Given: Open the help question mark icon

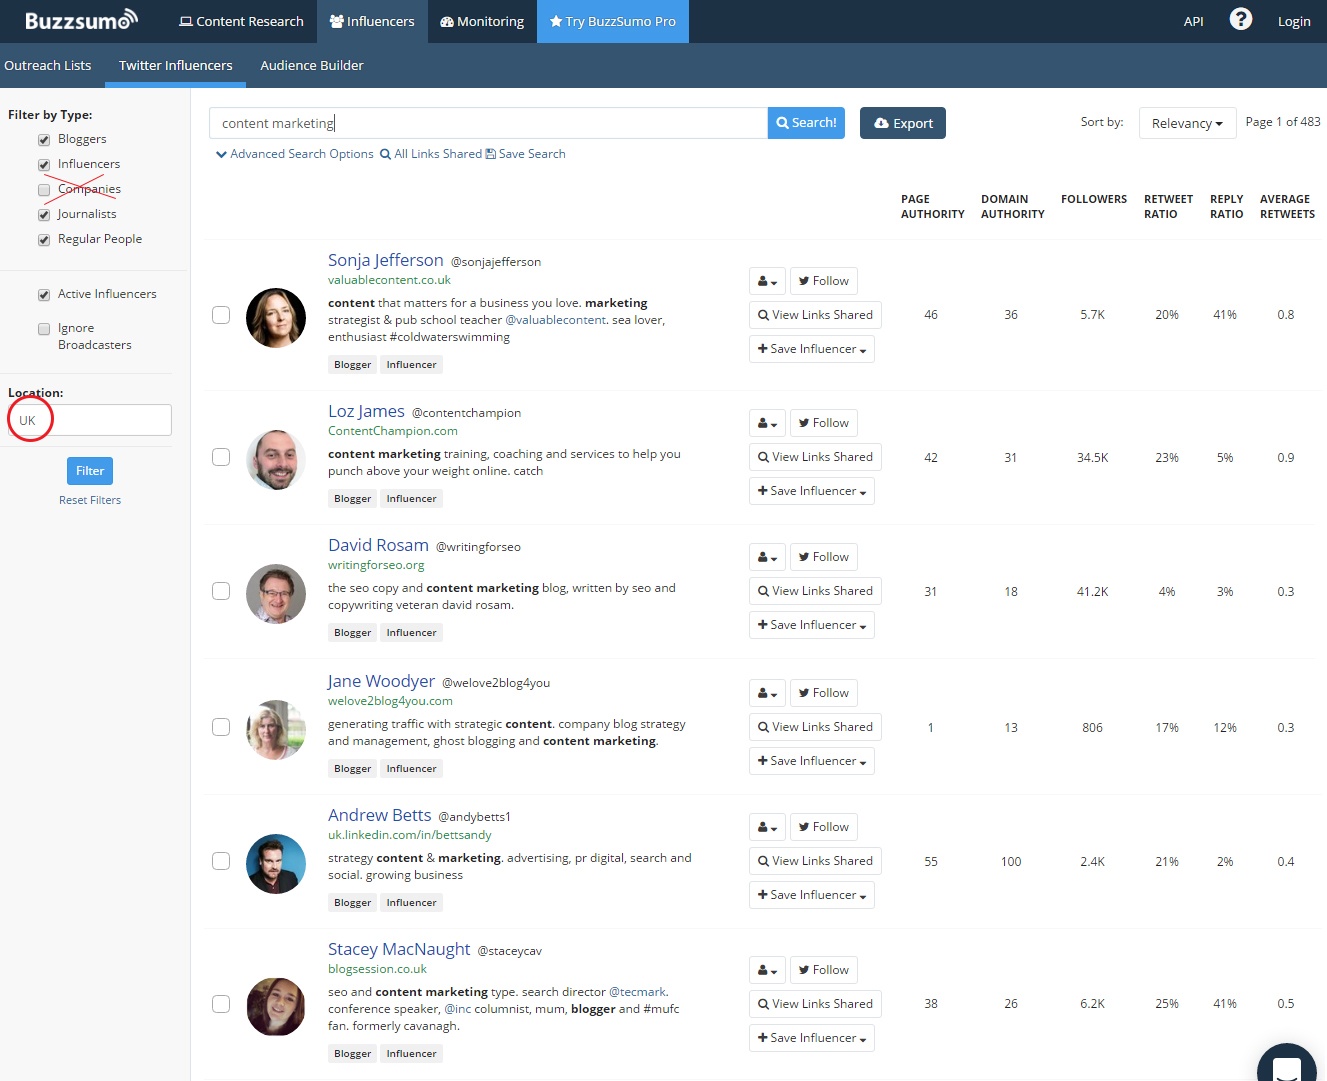Looking at the screenshot, I should [1240, 19].
